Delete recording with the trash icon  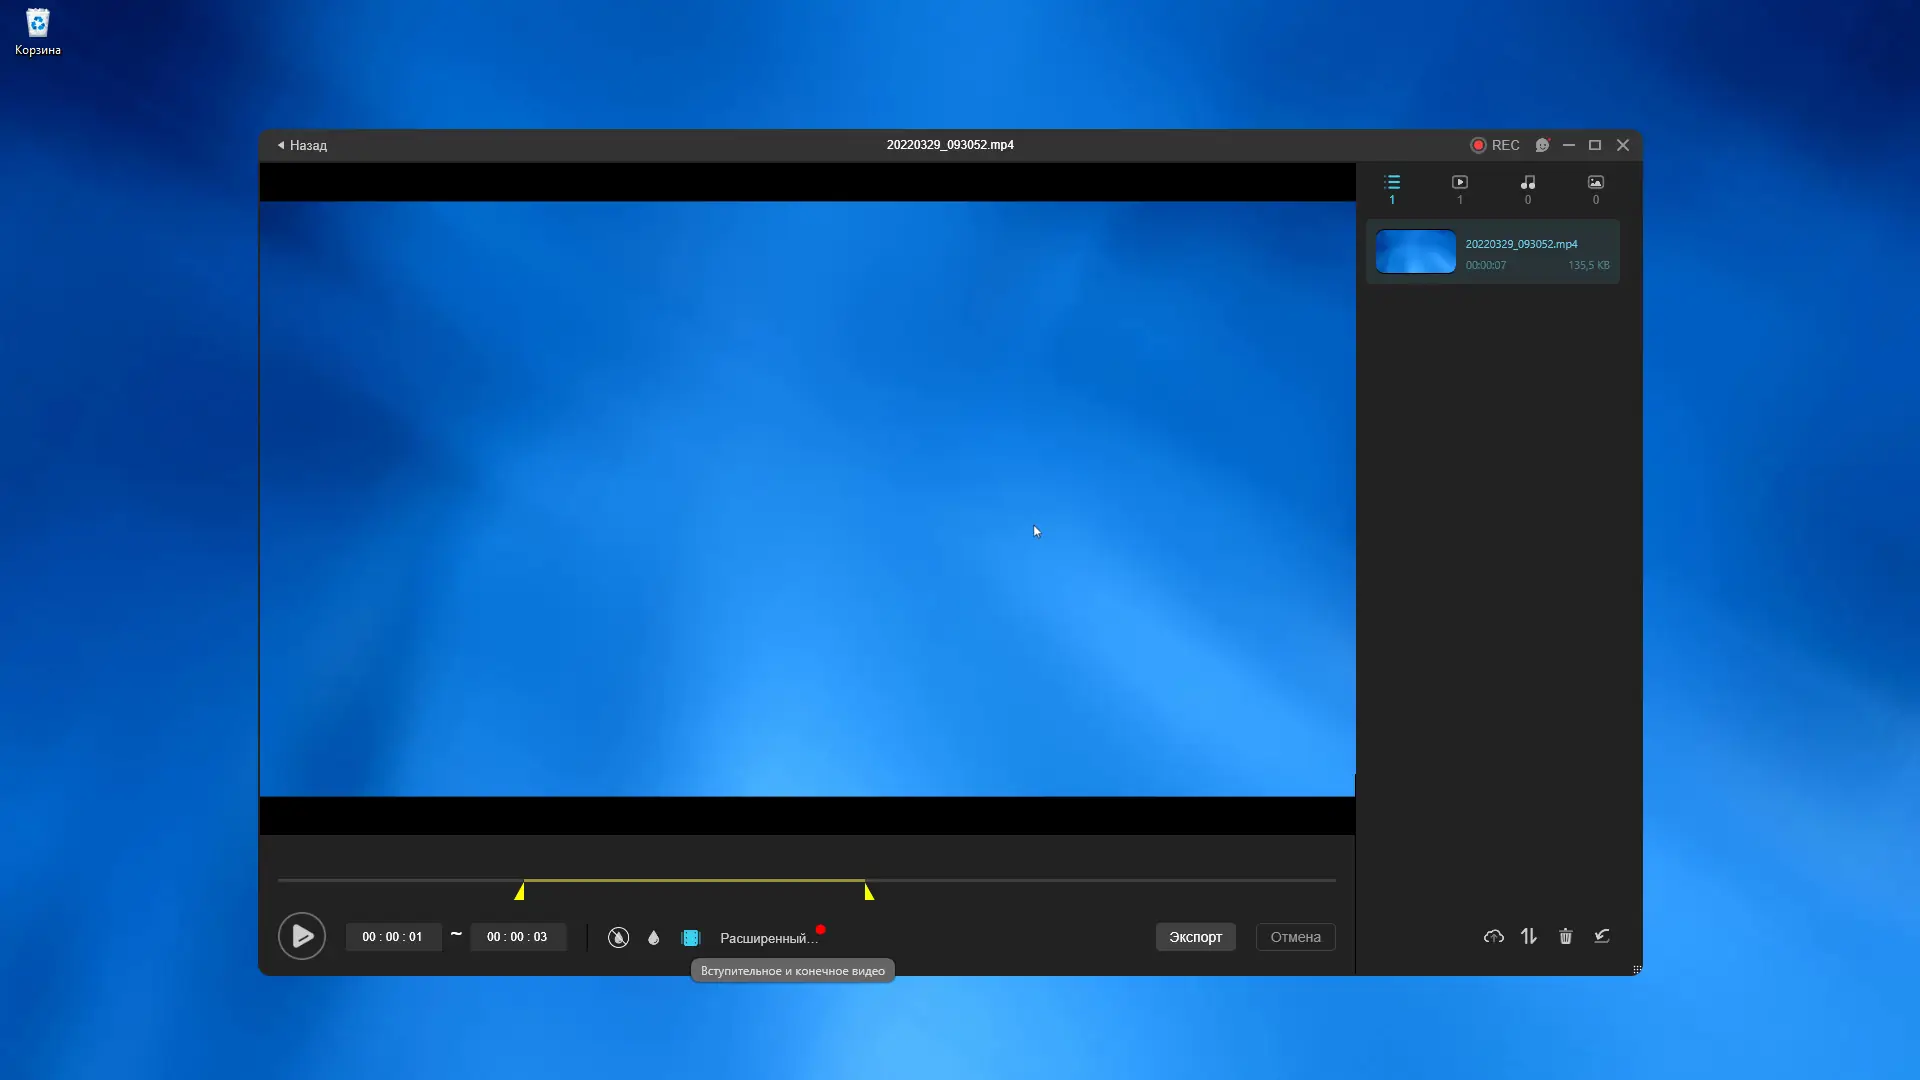(x=1566, y=936)
